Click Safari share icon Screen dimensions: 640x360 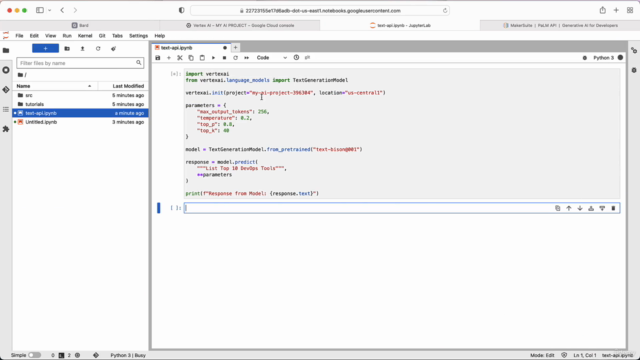[602, 10]
